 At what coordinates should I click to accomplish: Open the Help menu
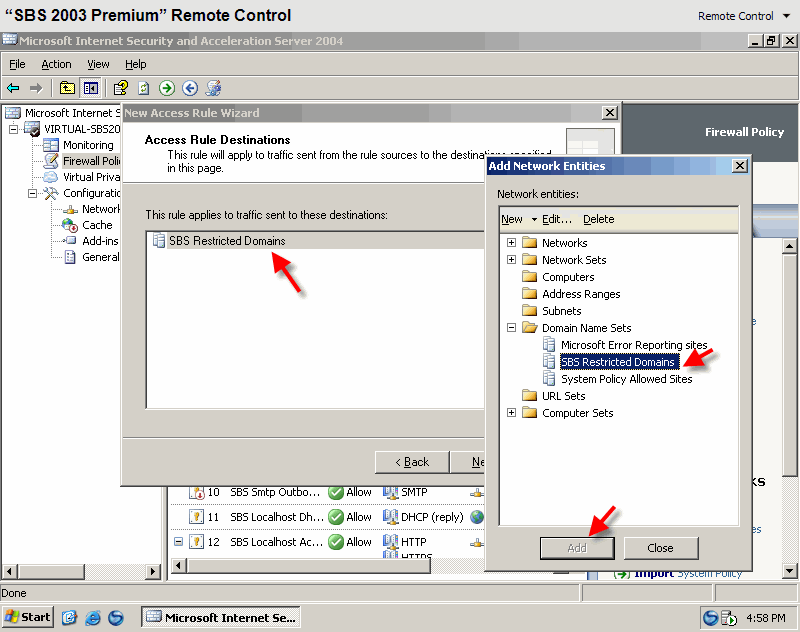coord(136,64)
